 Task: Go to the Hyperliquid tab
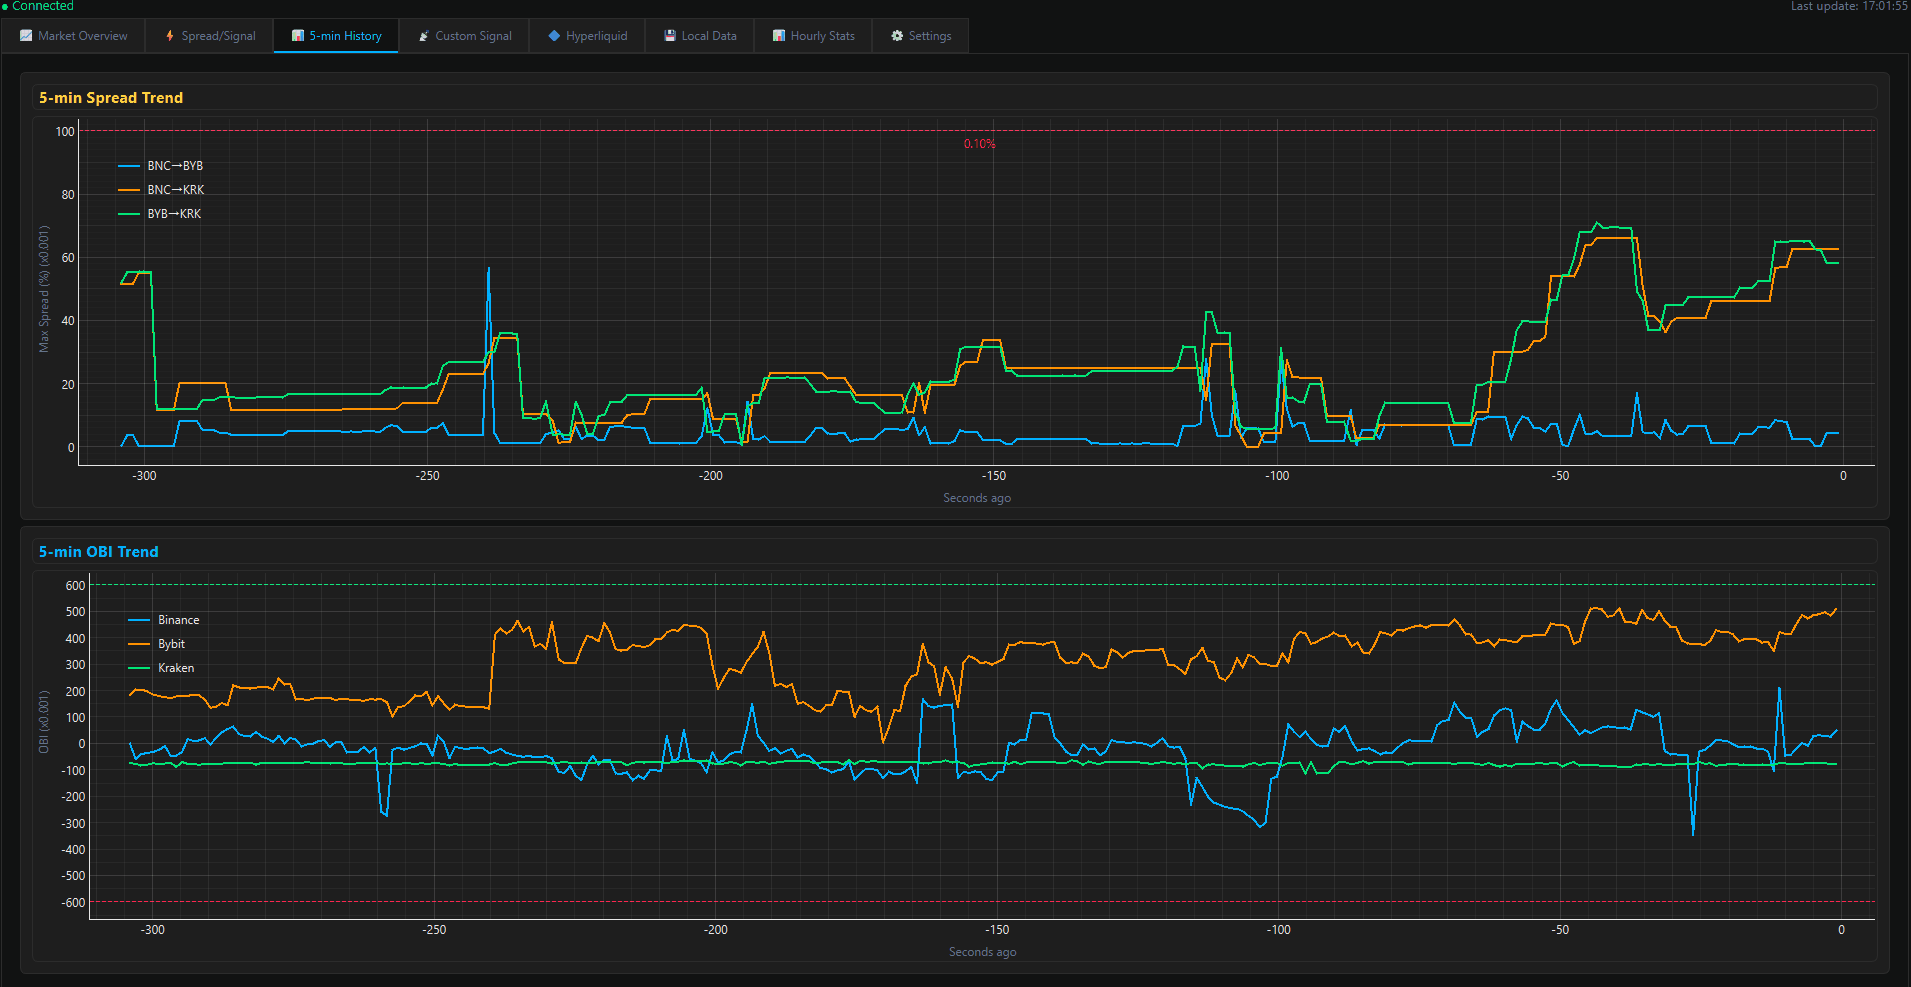(x=587, y=36)
